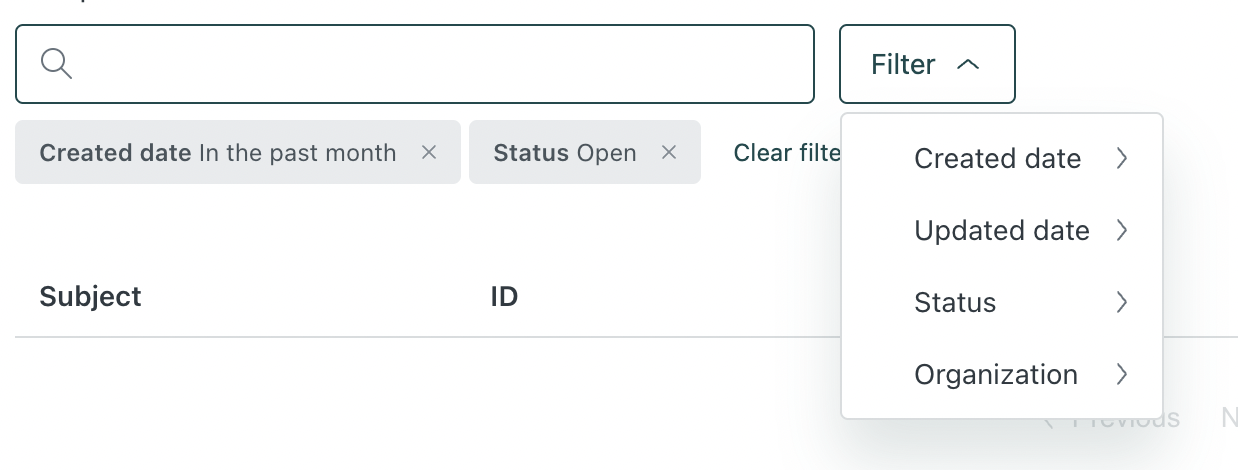
Task: Open the Organization submenu chevron
Action: pyautogui.click(x=1122, y=374)
